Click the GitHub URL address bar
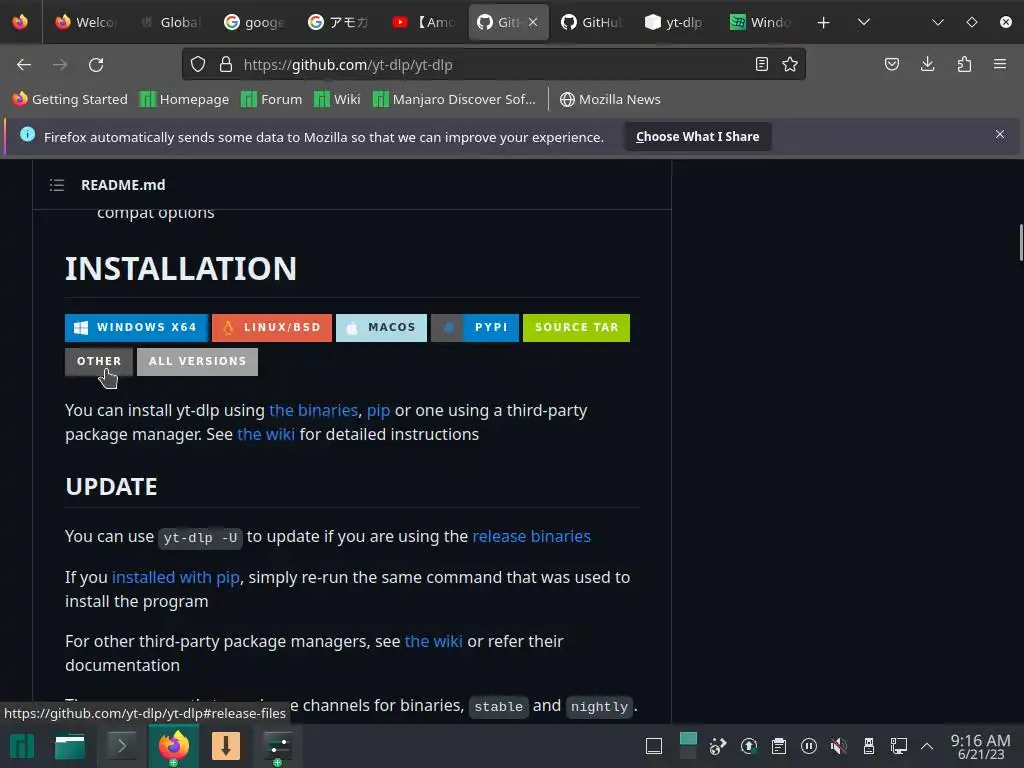Screen dimensions: 1024x768 (x=494, y=65)
